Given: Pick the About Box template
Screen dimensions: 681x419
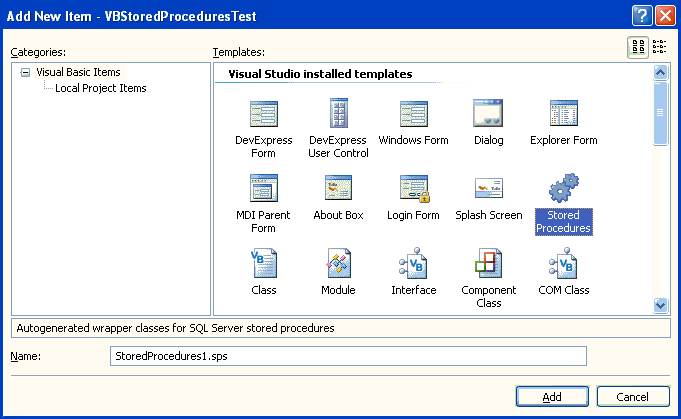Looking at the screenshot, I should [338, 198].
